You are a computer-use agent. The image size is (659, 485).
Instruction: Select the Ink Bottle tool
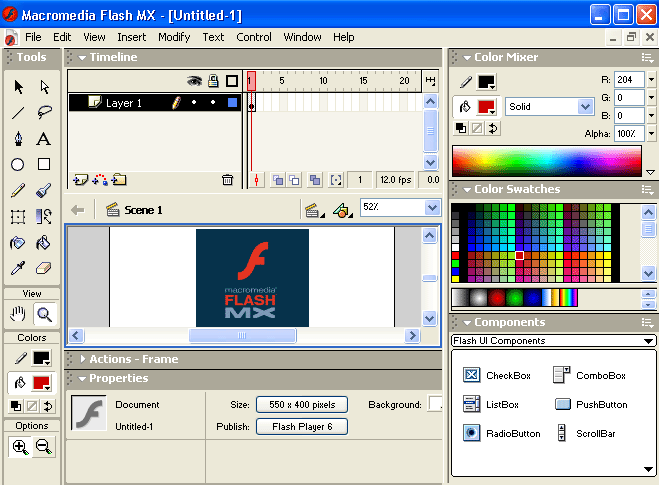pyautogui.click(x=18, y=243)
